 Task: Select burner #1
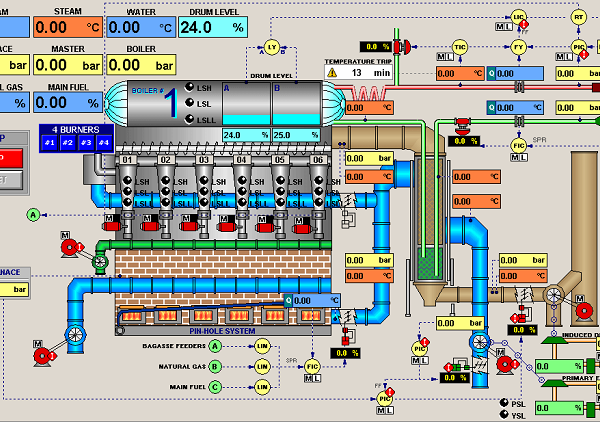[49, 143]
